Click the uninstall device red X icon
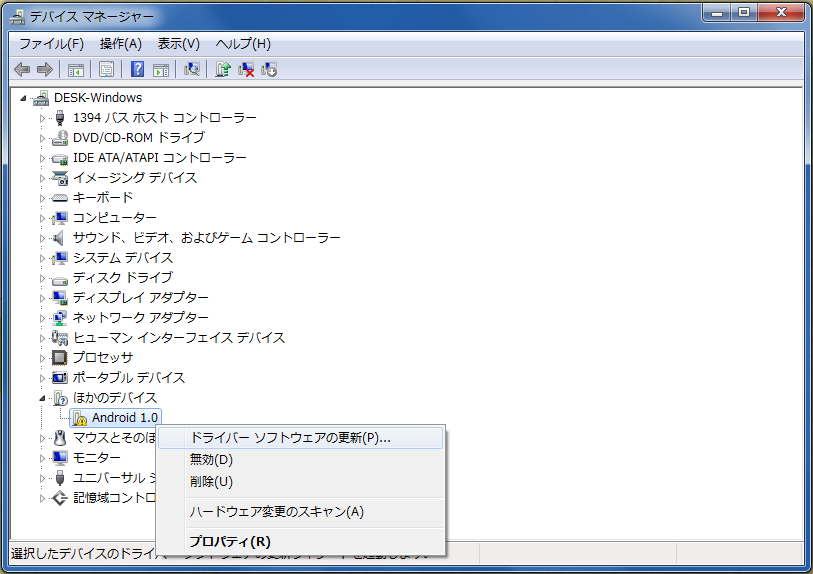813x574 pixels. 246,69
